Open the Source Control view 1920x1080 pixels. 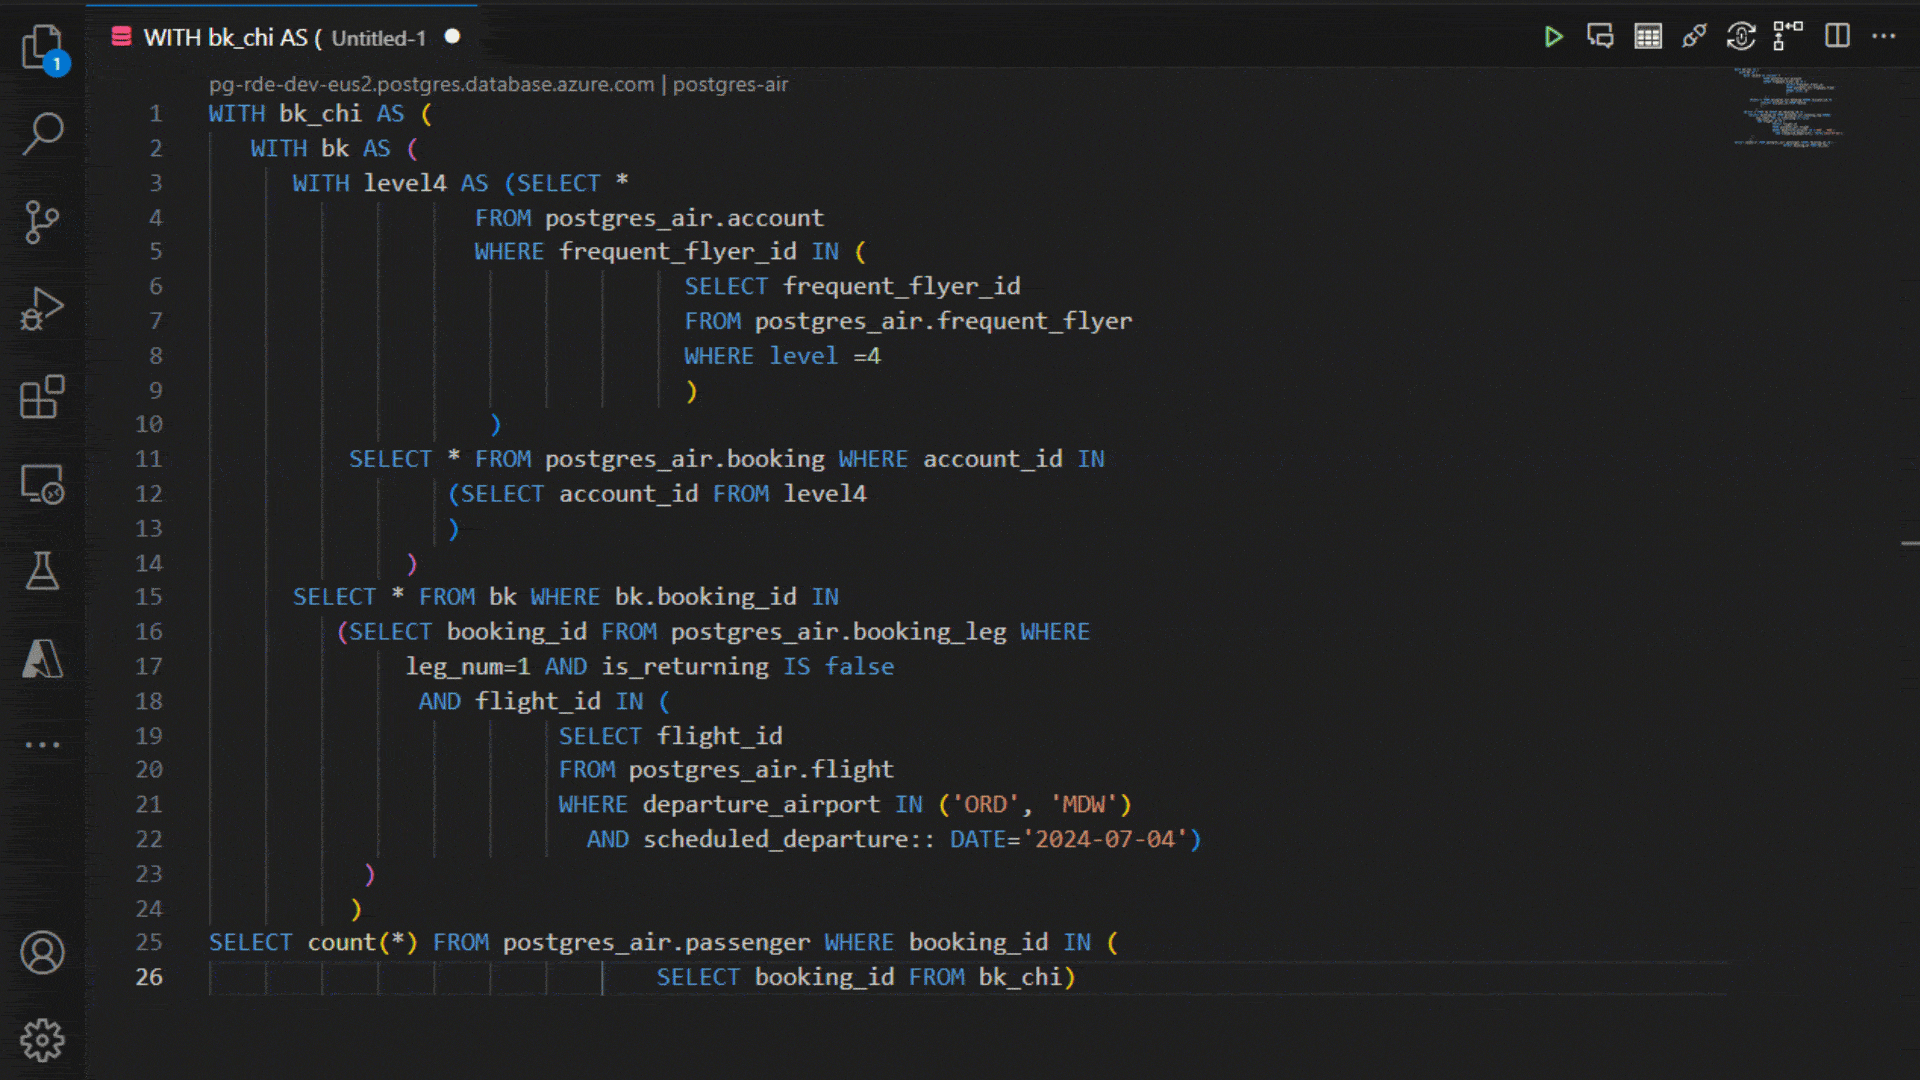[x=42, y=222]
